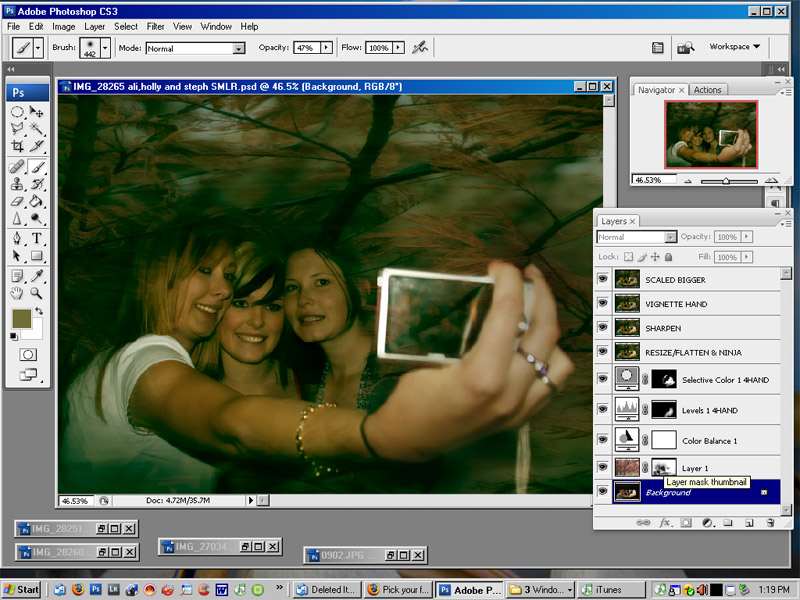Hide the VIGNETTE HAND layer

coord(603,303)
